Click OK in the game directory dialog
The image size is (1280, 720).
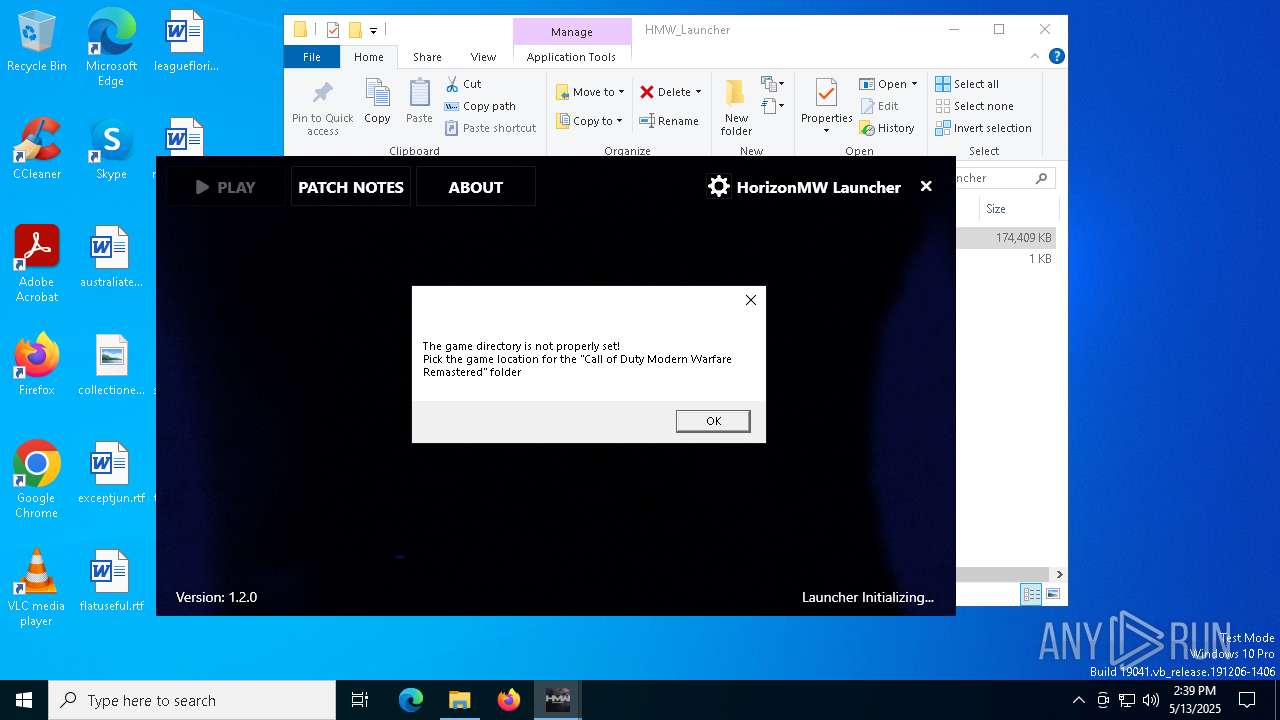[713, 421]
